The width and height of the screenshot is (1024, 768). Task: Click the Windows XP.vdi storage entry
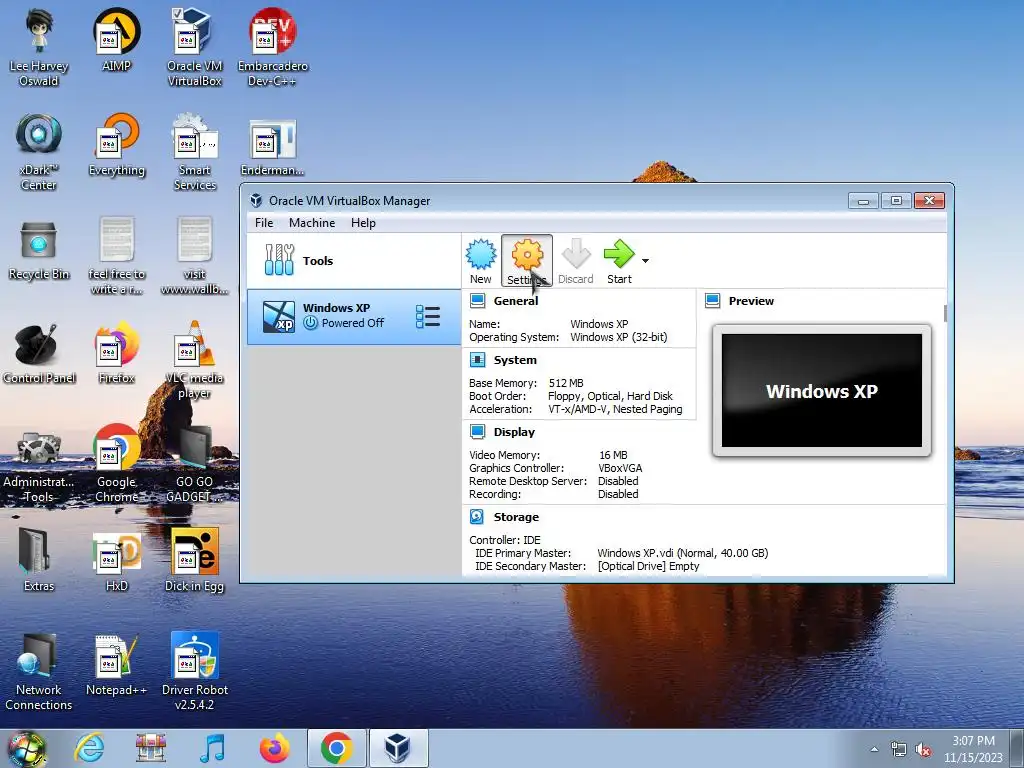pos(682,553)
